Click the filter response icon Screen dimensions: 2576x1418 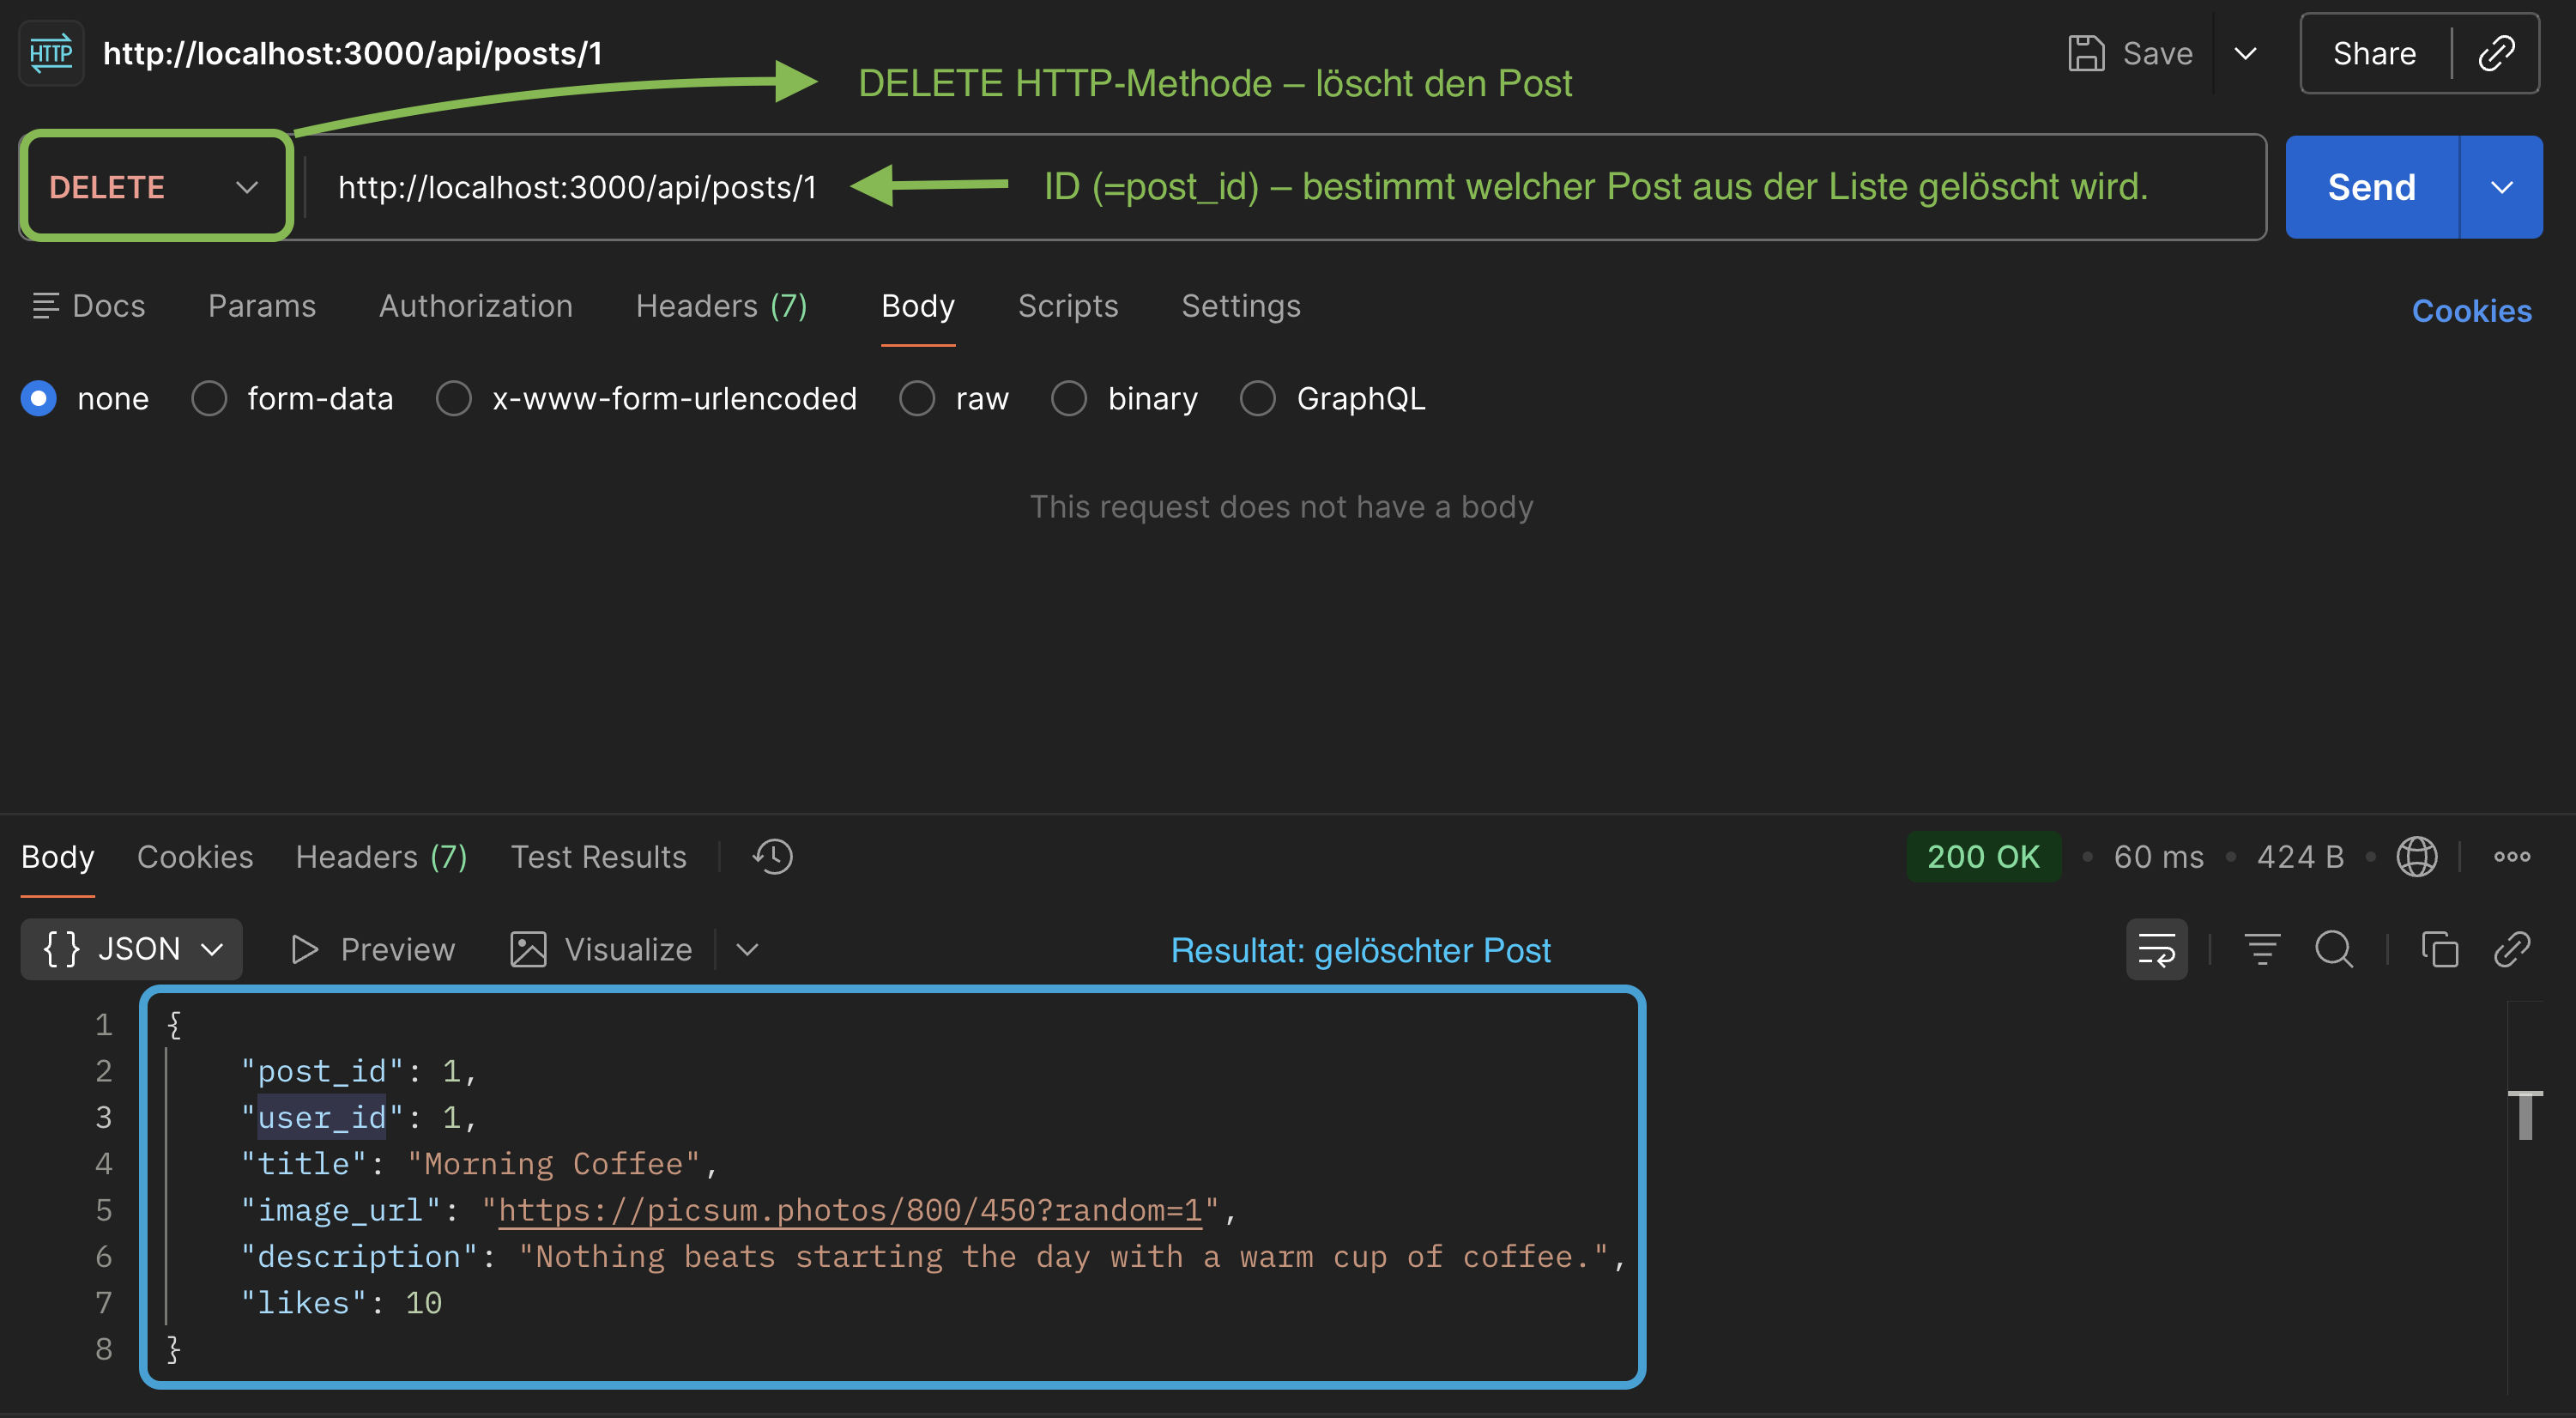point(2262,949)
